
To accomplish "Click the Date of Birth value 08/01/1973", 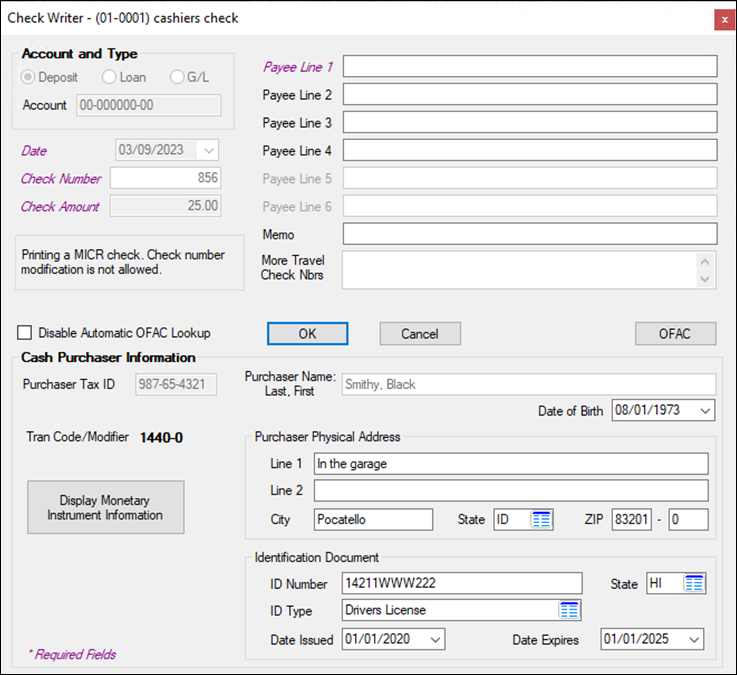I will pyautogui.click(x=647, y=410).
